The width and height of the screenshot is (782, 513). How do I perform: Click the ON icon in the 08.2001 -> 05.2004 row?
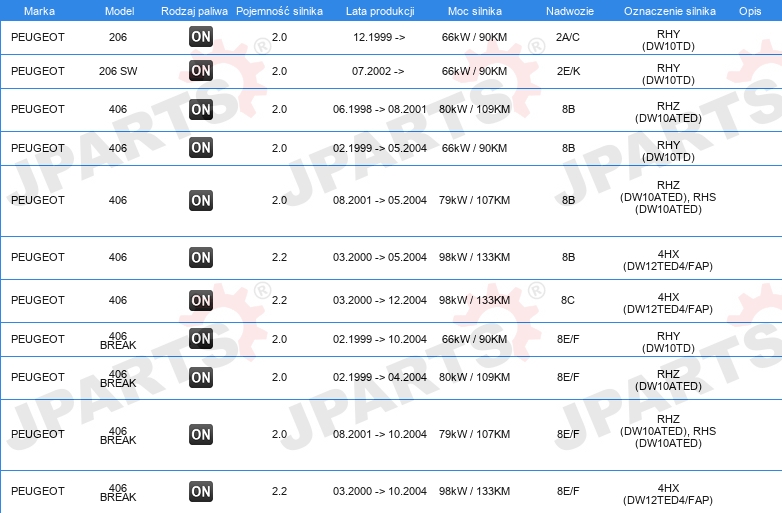201,200
